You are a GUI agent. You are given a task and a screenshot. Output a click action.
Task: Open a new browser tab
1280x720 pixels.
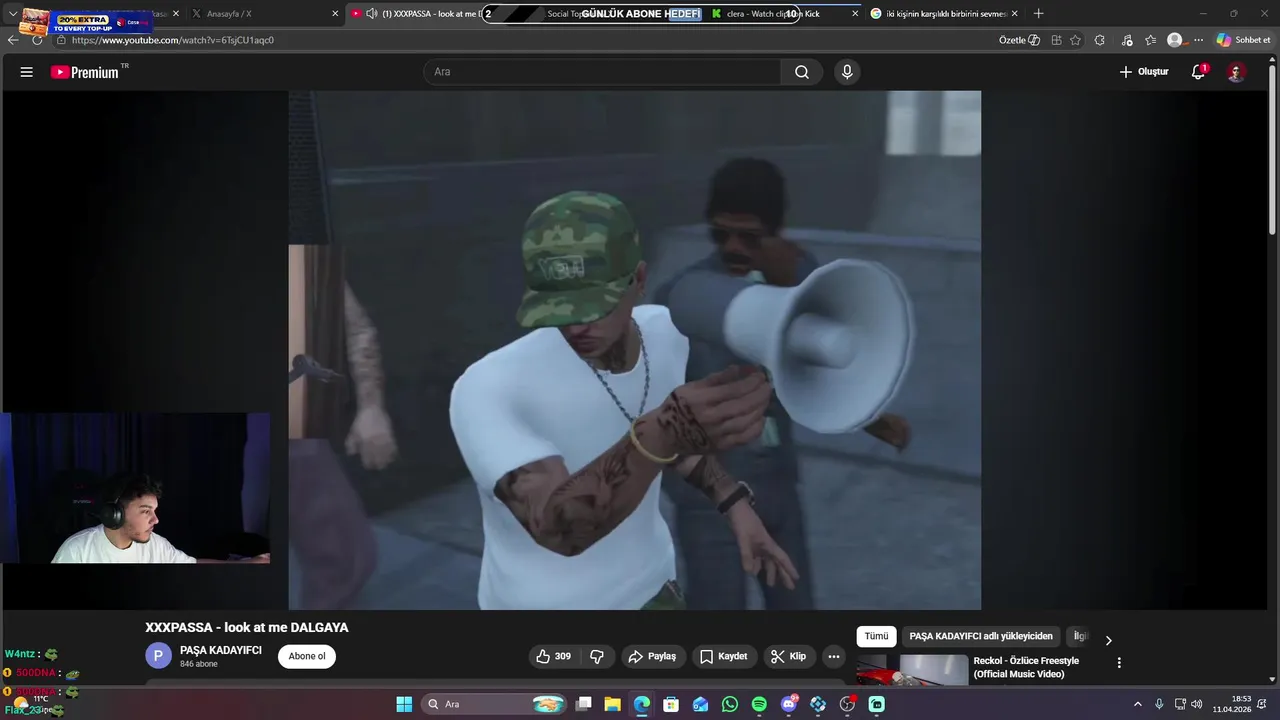(1038, 14)
